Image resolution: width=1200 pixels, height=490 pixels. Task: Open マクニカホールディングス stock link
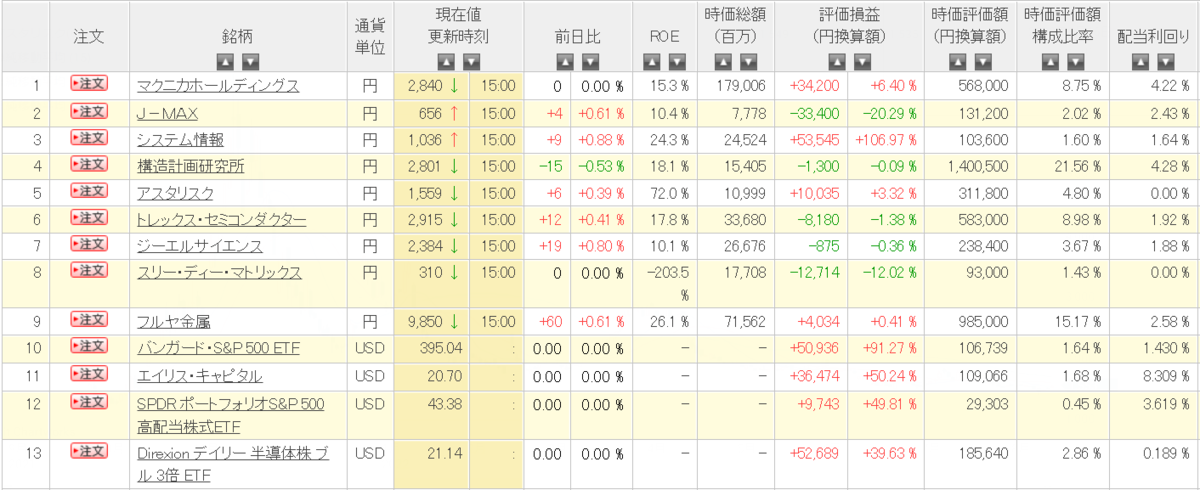coord(217,86)
